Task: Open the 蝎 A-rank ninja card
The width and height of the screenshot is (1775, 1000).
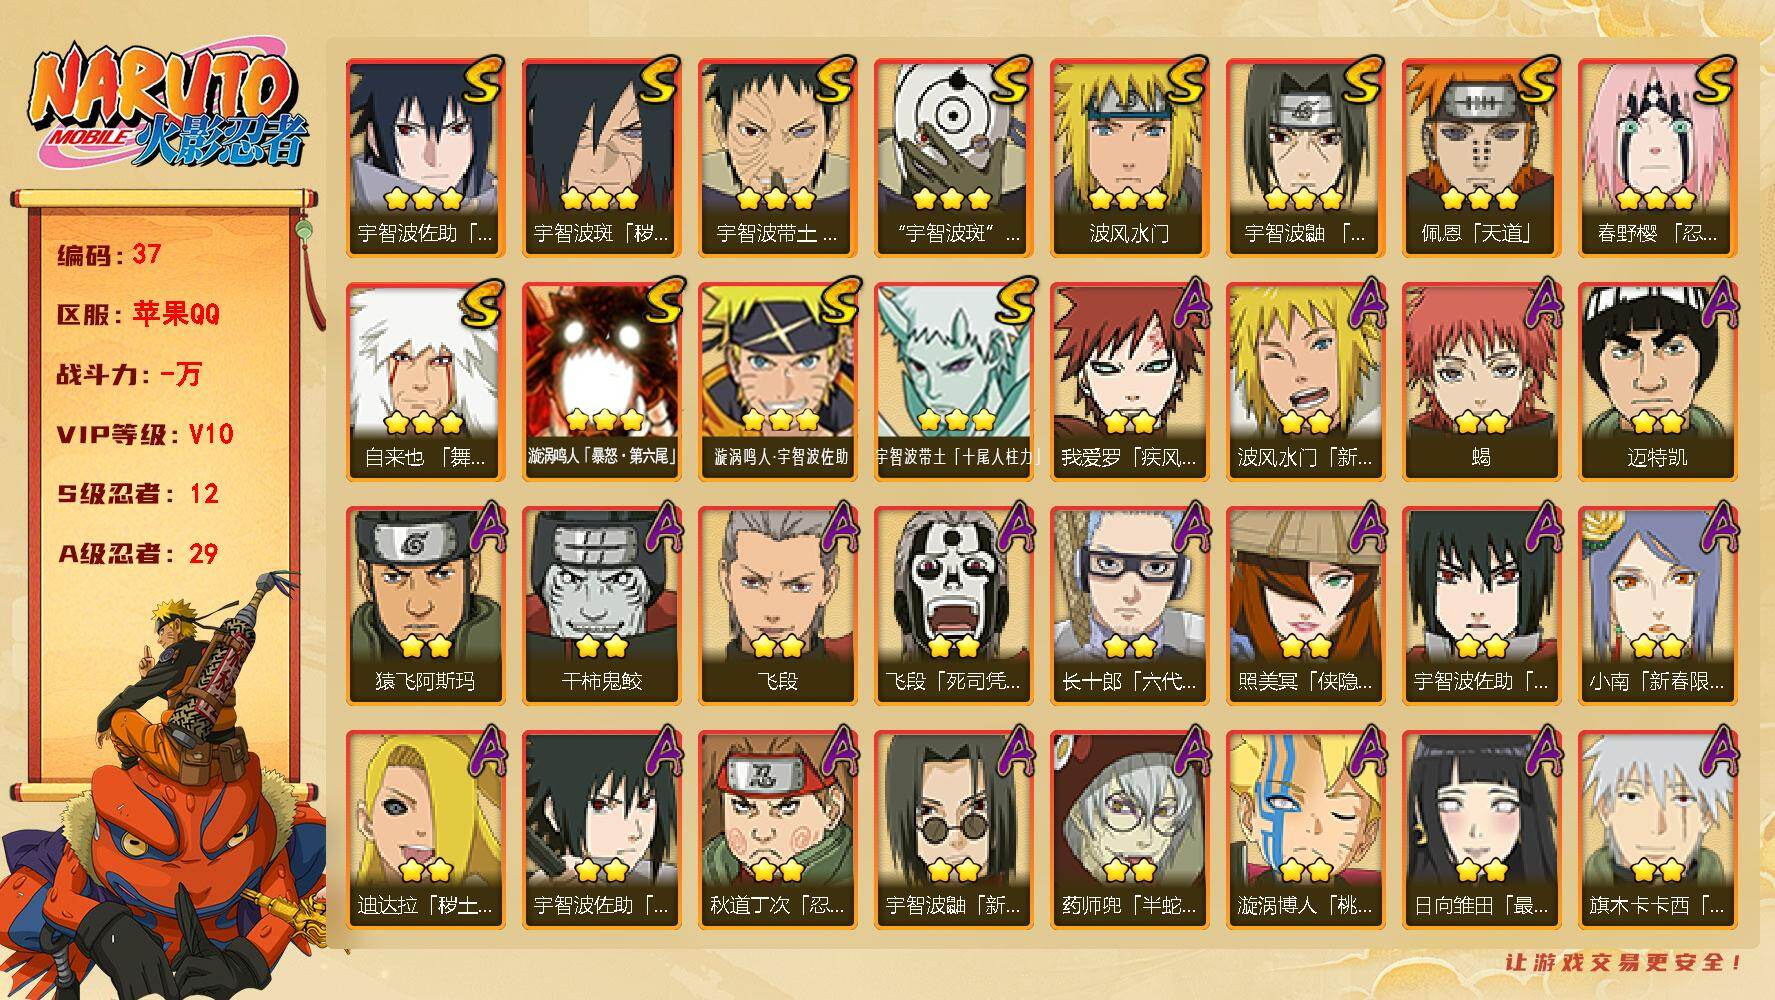Action: coord(1481,382)
